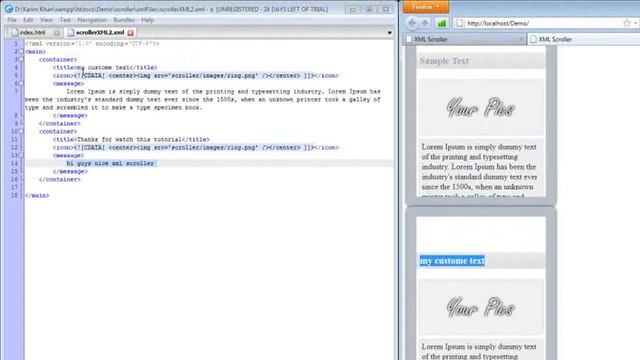
Task: Open the View menu
Action: click(x=46, y=20)
